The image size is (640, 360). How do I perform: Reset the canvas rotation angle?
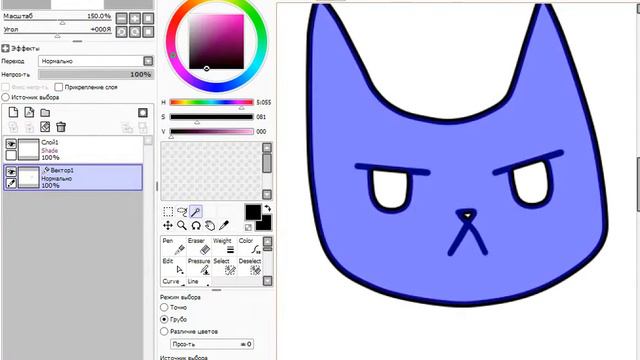tap(148, 31)
